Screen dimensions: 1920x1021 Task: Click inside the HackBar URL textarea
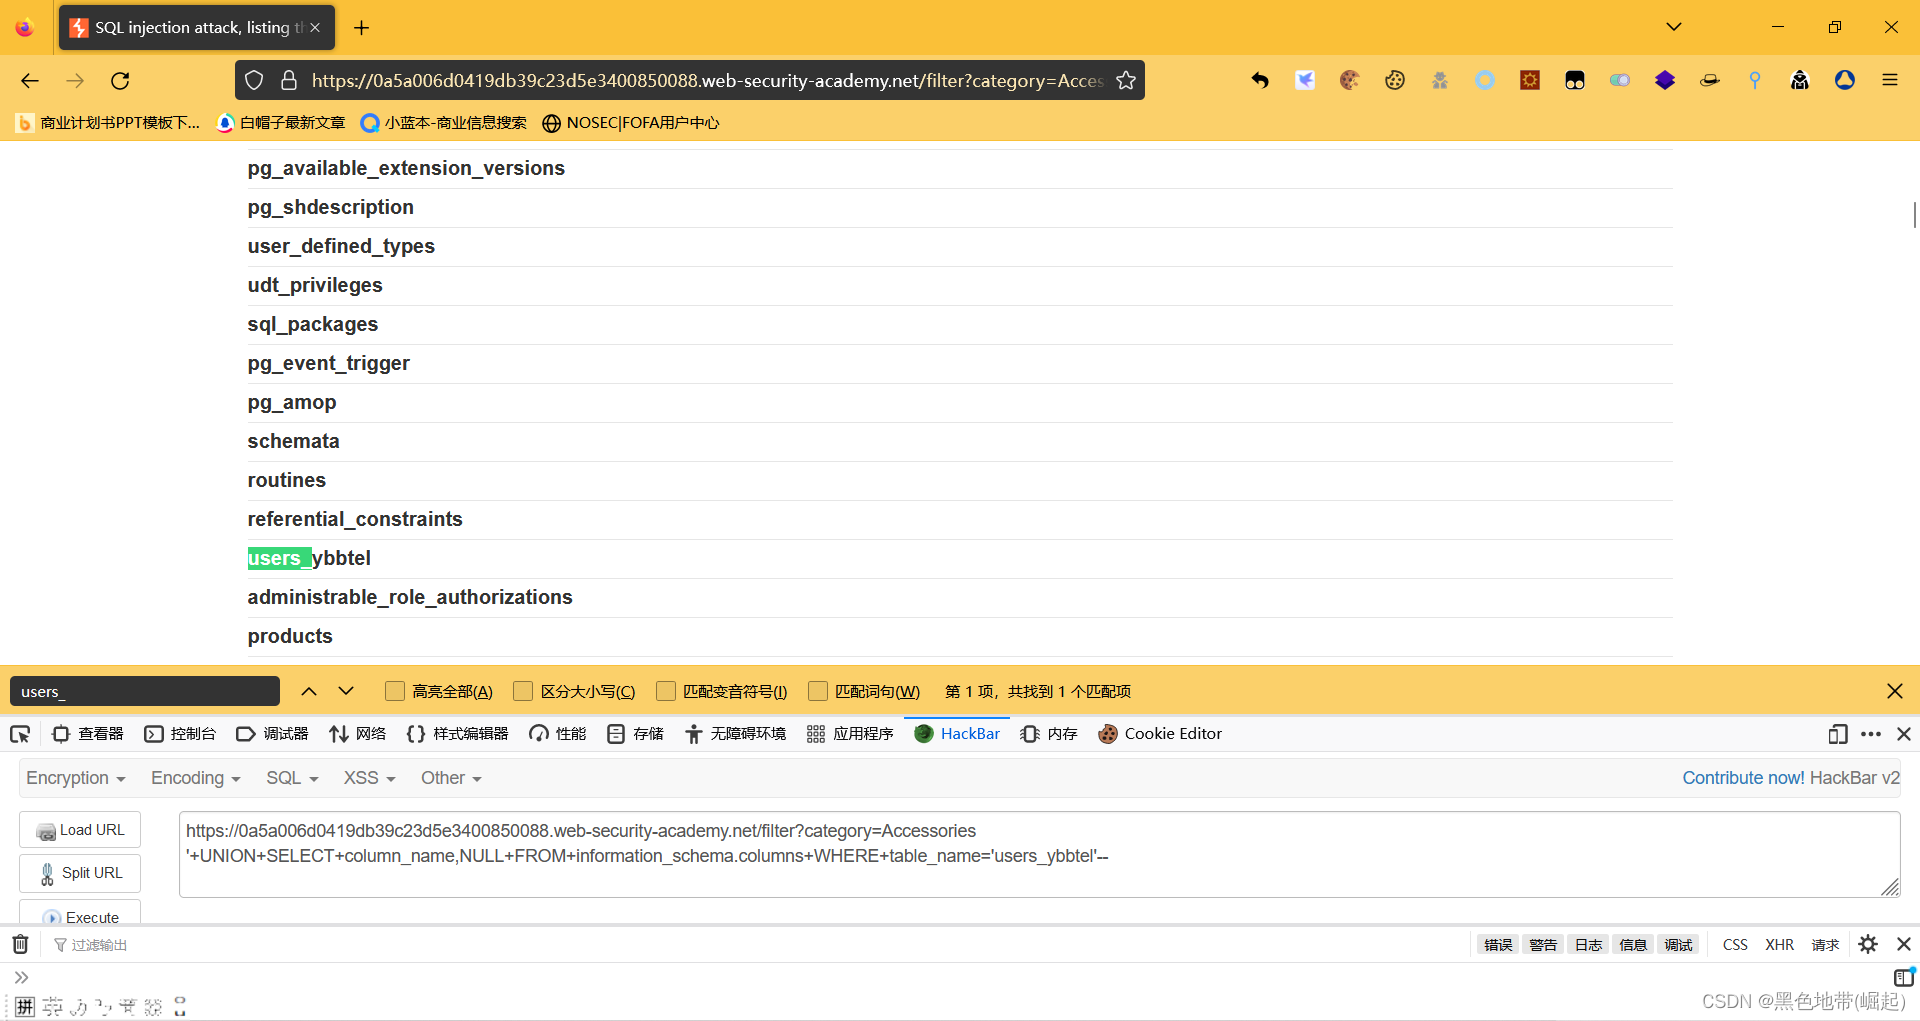pyautogui.click(x=1040, y=854)
